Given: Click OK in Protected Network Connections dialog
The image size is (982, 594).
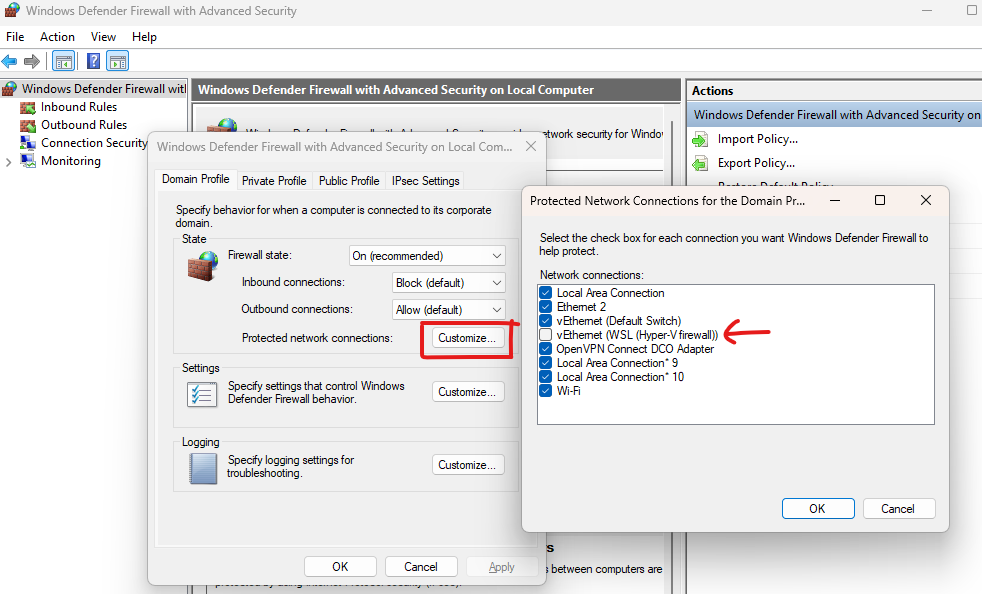Looking at the screenshot, I should 818,509.
